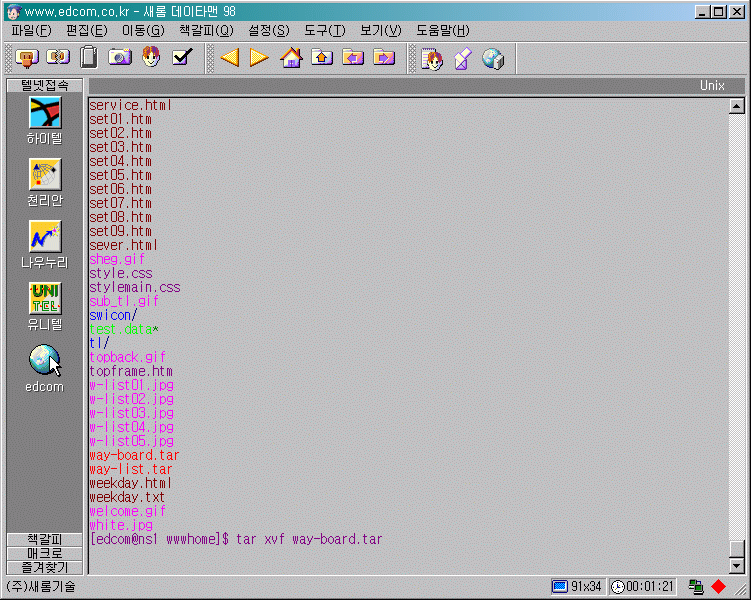
Task: Click the (주)새롬기술 status bar text
Action: 41,586
